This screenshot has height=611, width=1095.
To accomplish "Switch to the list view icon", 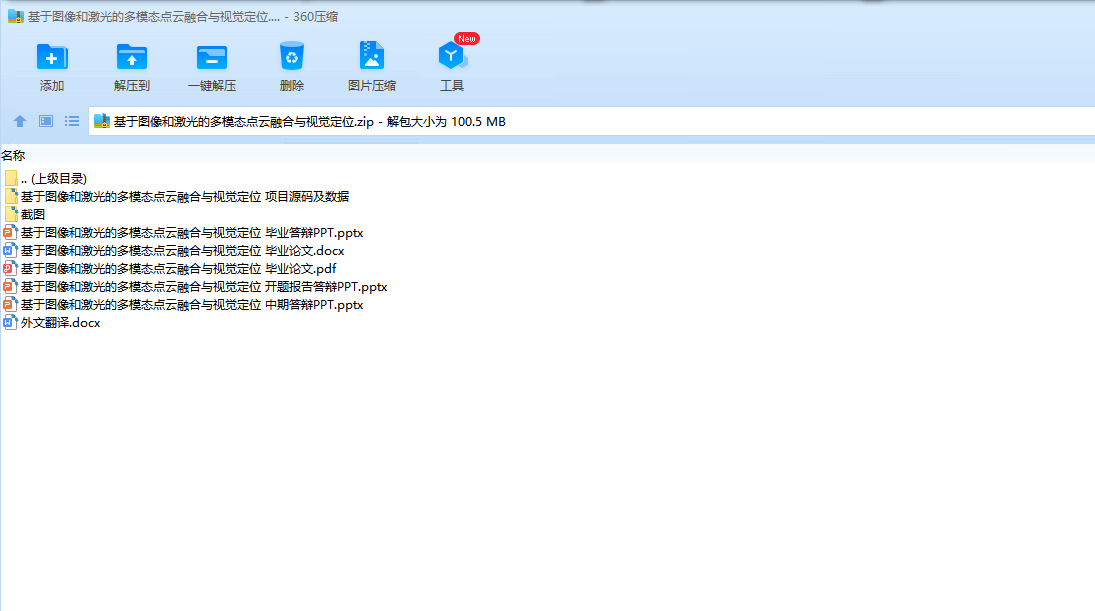I will 72,122.
